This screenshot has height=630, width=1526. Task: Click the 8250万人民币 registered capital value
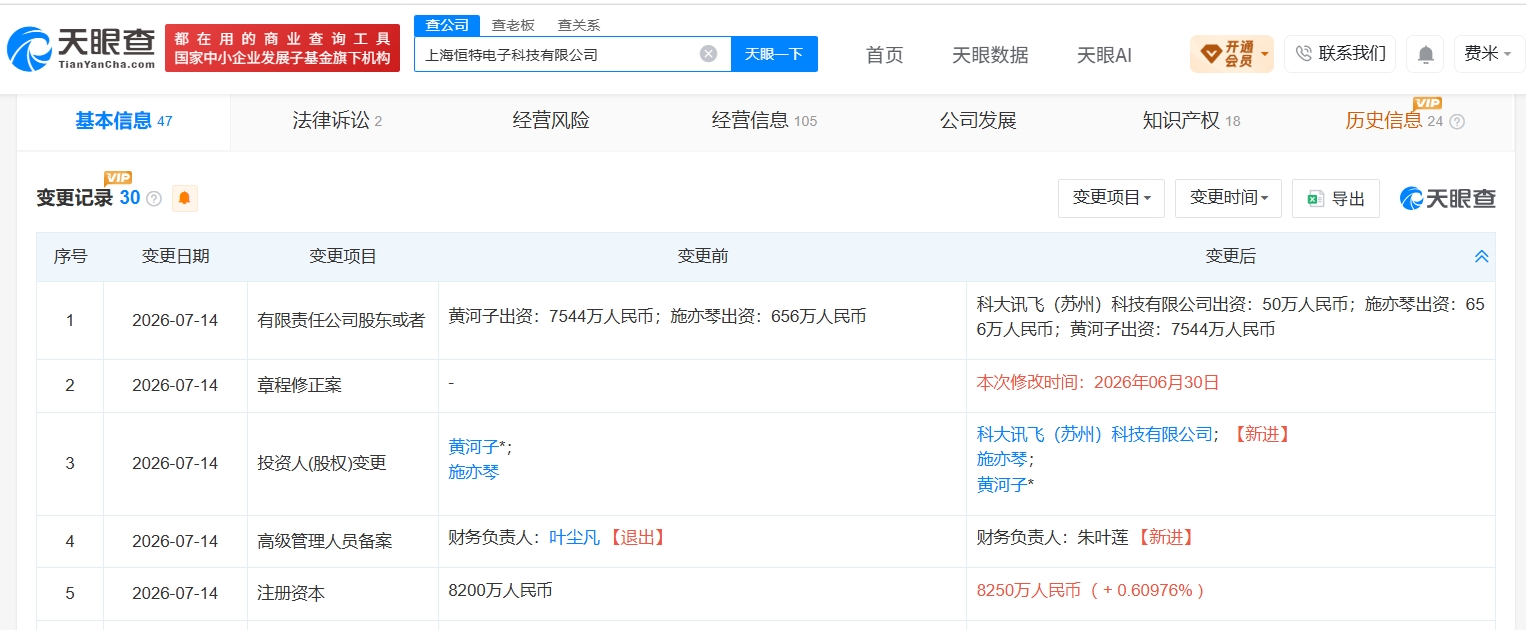tap(1029, 591)
